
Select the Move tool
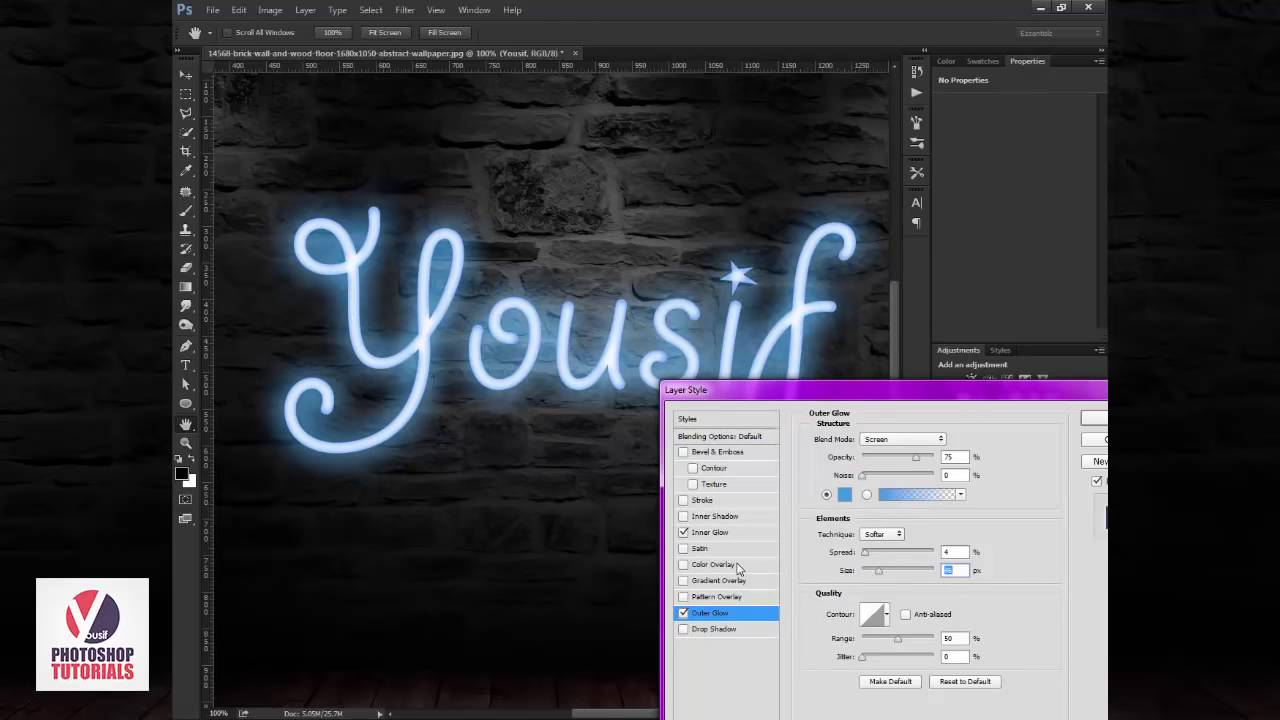[x=186, y=75]
